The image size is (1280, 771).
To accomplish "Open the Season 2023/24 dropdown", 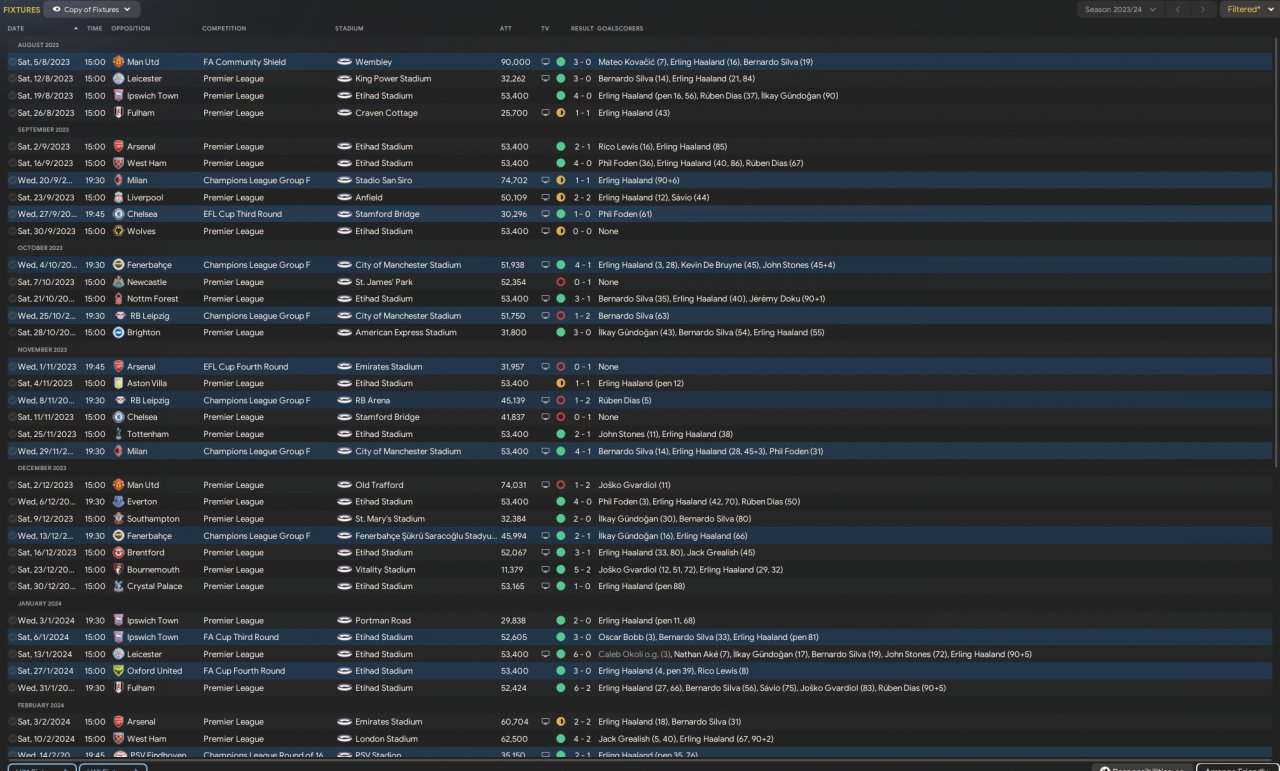I will click(x=1123, y=10).
